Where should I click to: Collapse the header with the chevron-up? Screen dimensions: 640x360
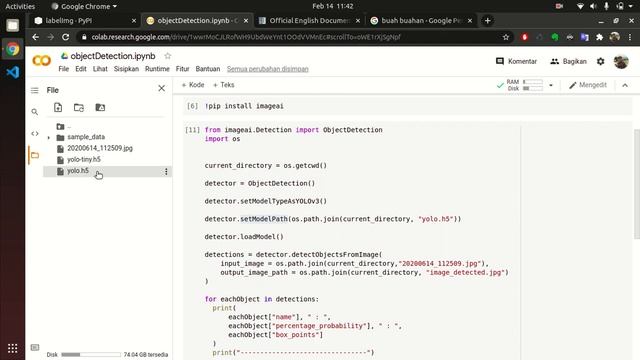[625, 85]
